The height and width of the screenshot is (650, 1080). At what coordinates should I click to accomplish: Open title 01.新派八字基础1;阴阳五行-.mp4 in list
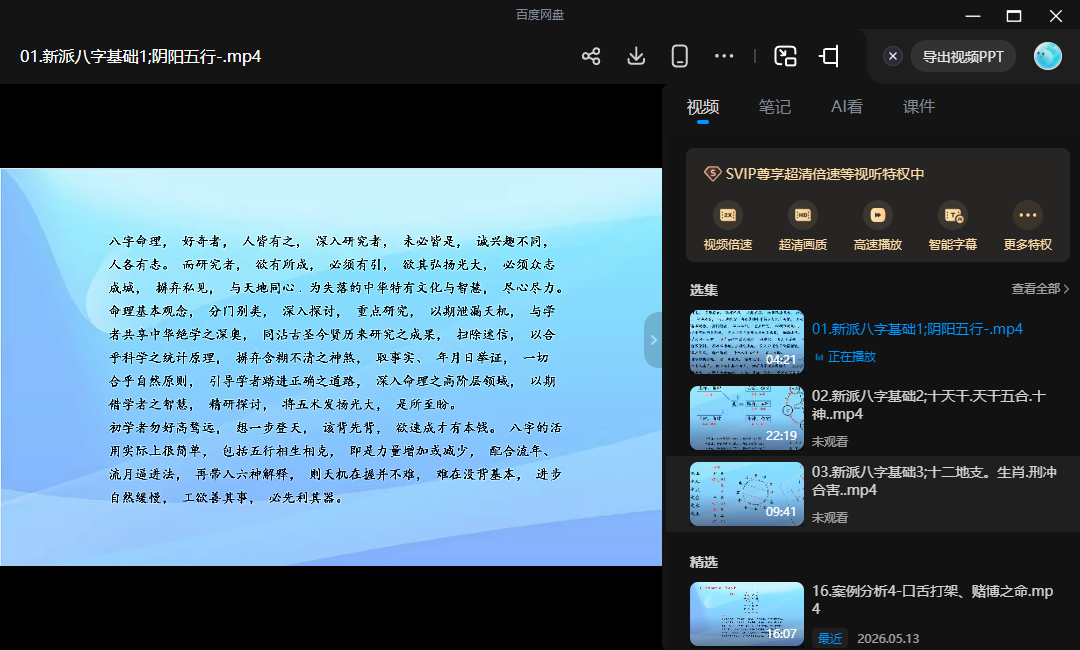point(917,329)
